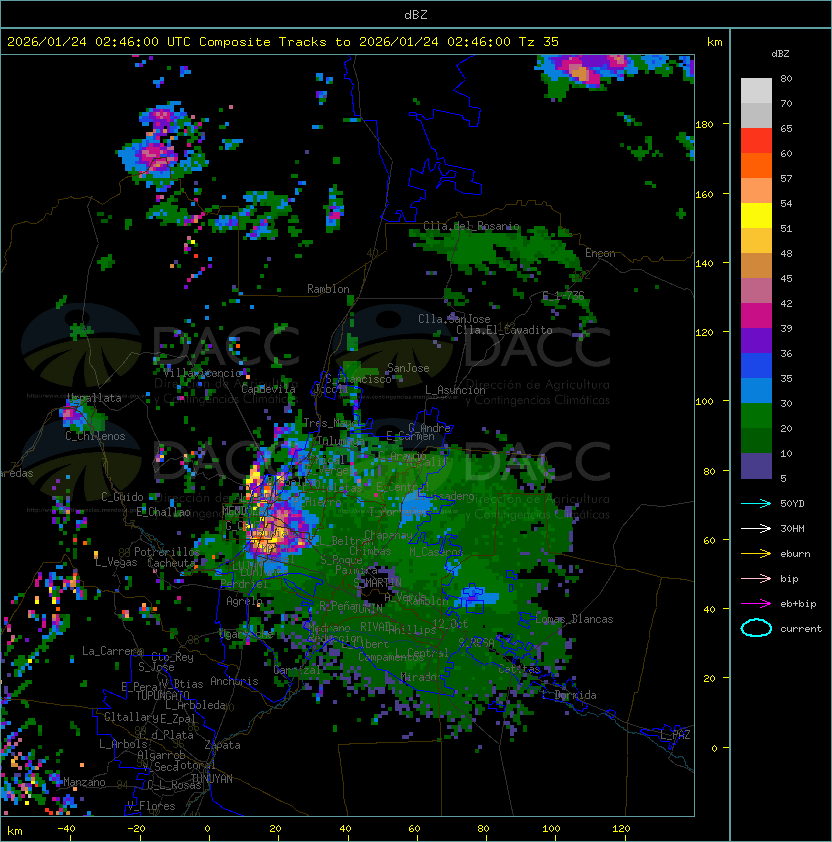This screenshot has height=842, width=832.
Task: Select red swatch between 65 and 60 dBZ
Action: tap(756, 141)
